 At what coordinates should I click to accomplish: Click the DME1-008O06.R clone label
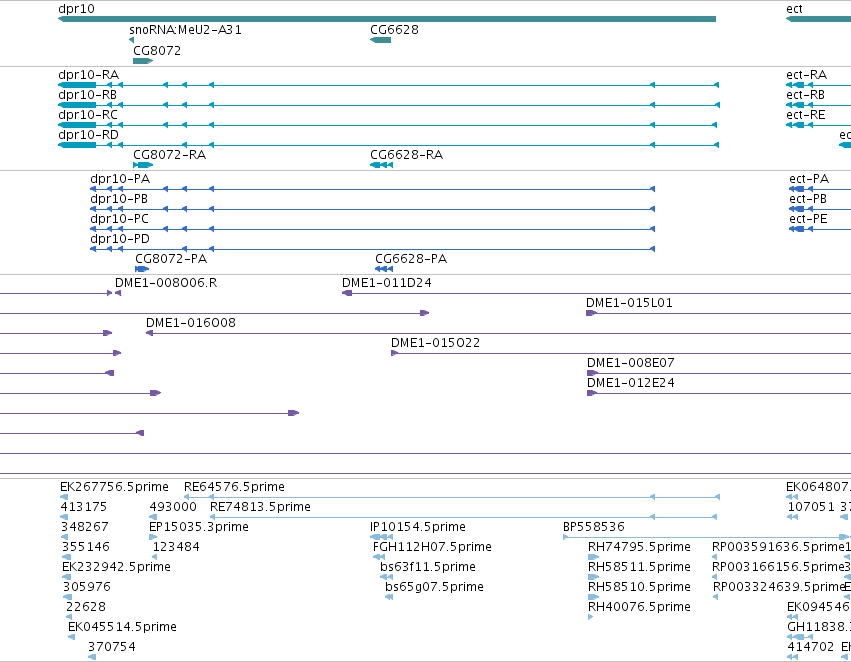(x=166, y=283)
